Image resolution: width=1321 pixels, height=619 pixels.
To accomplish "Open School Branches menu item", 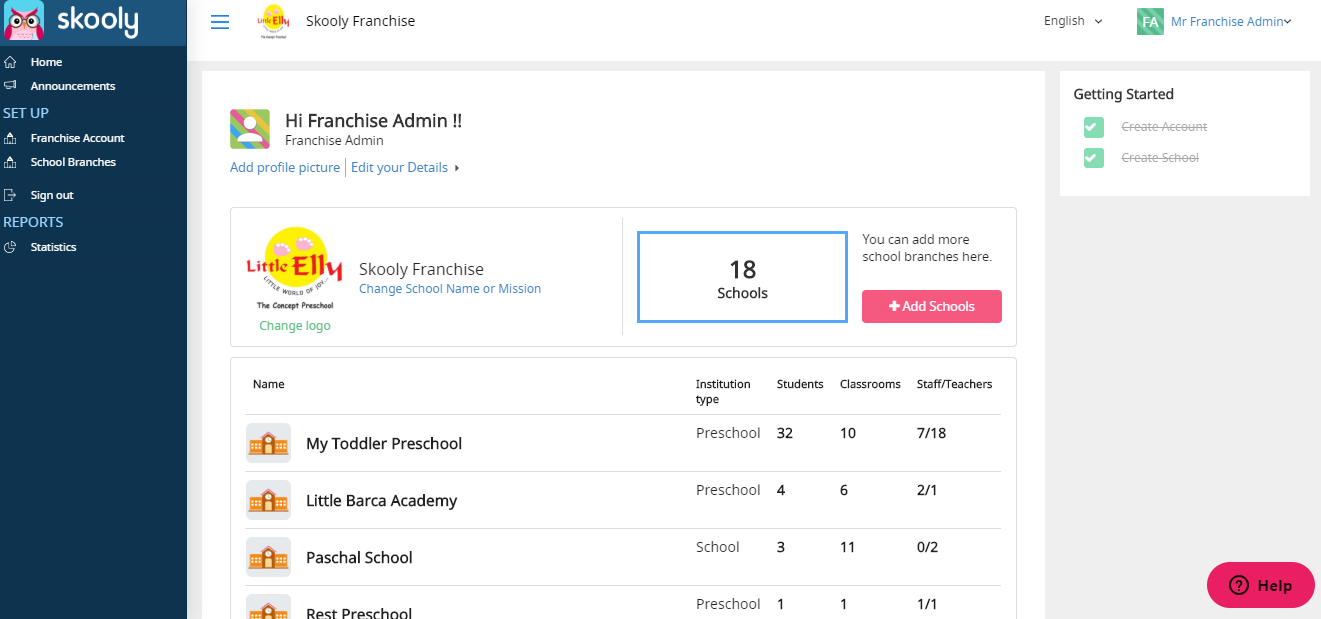I will pos(73,162).
